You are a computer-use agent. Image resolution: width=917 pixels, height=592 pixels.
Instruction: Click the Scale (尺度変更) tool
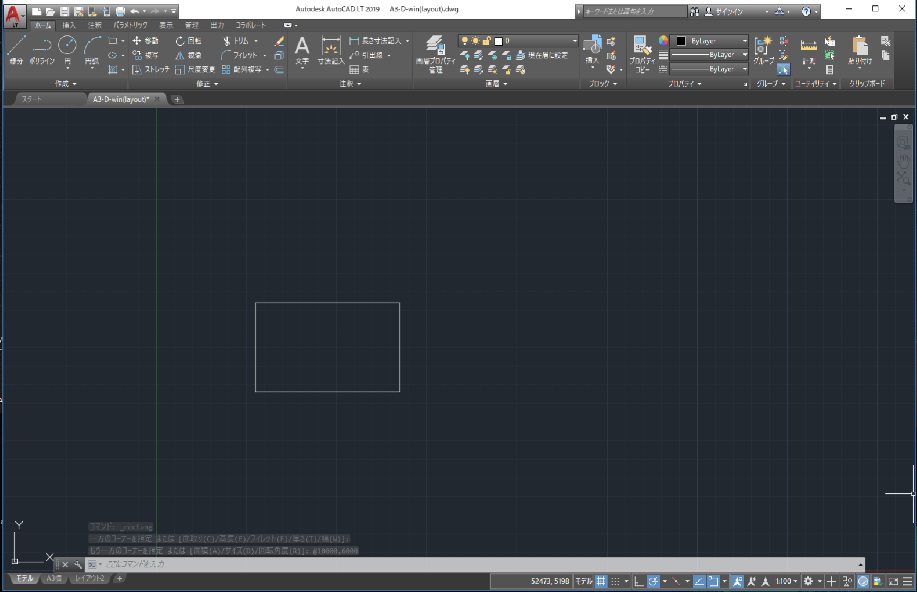(x=195, y=69)
